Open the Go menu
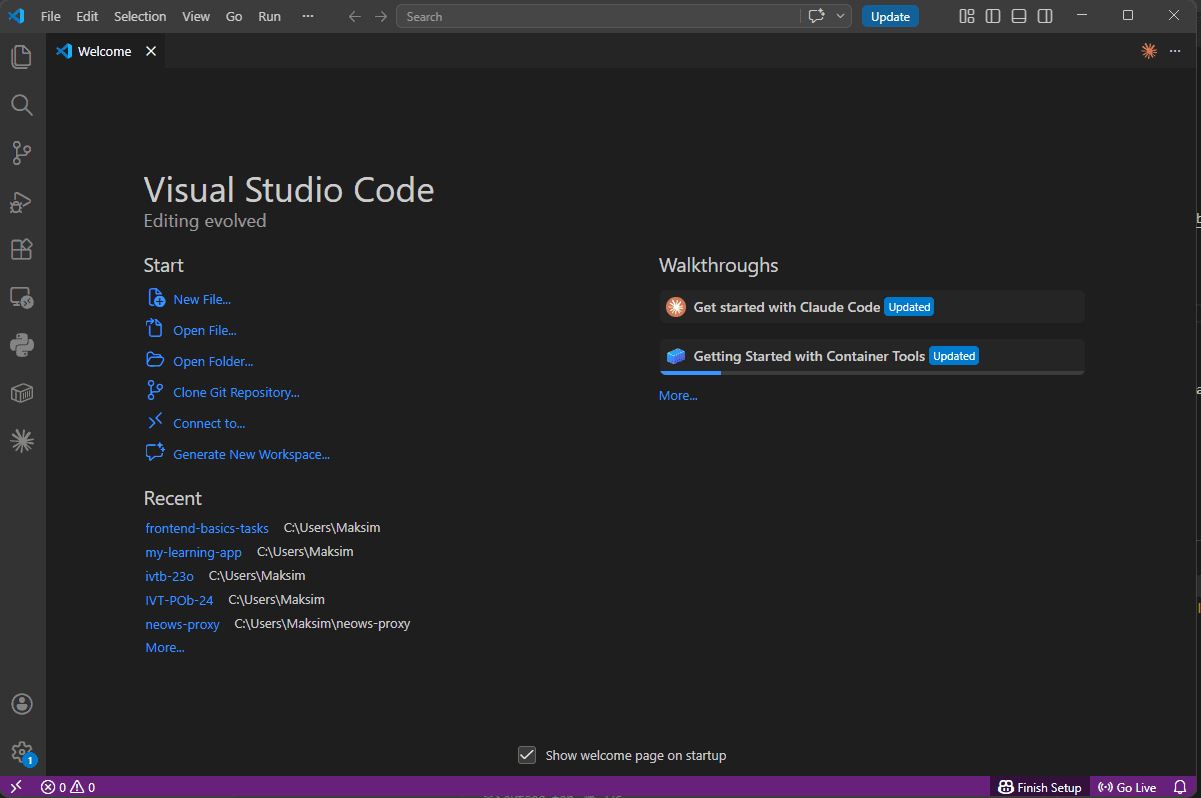 pyautogui.click(x=234, y=16)
